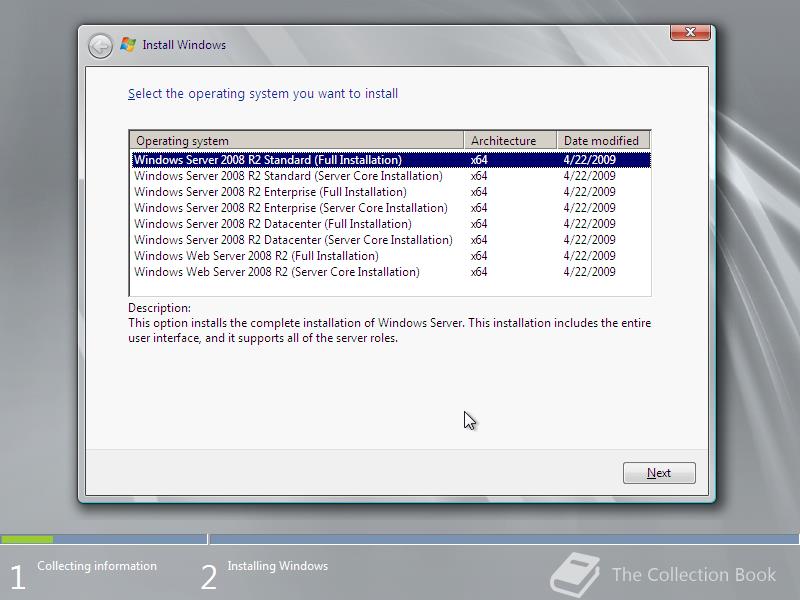This screenshot has width=800, height=600.
Task: Click x64 in the Web Server Full Installation row
Action: click(479, 256)
